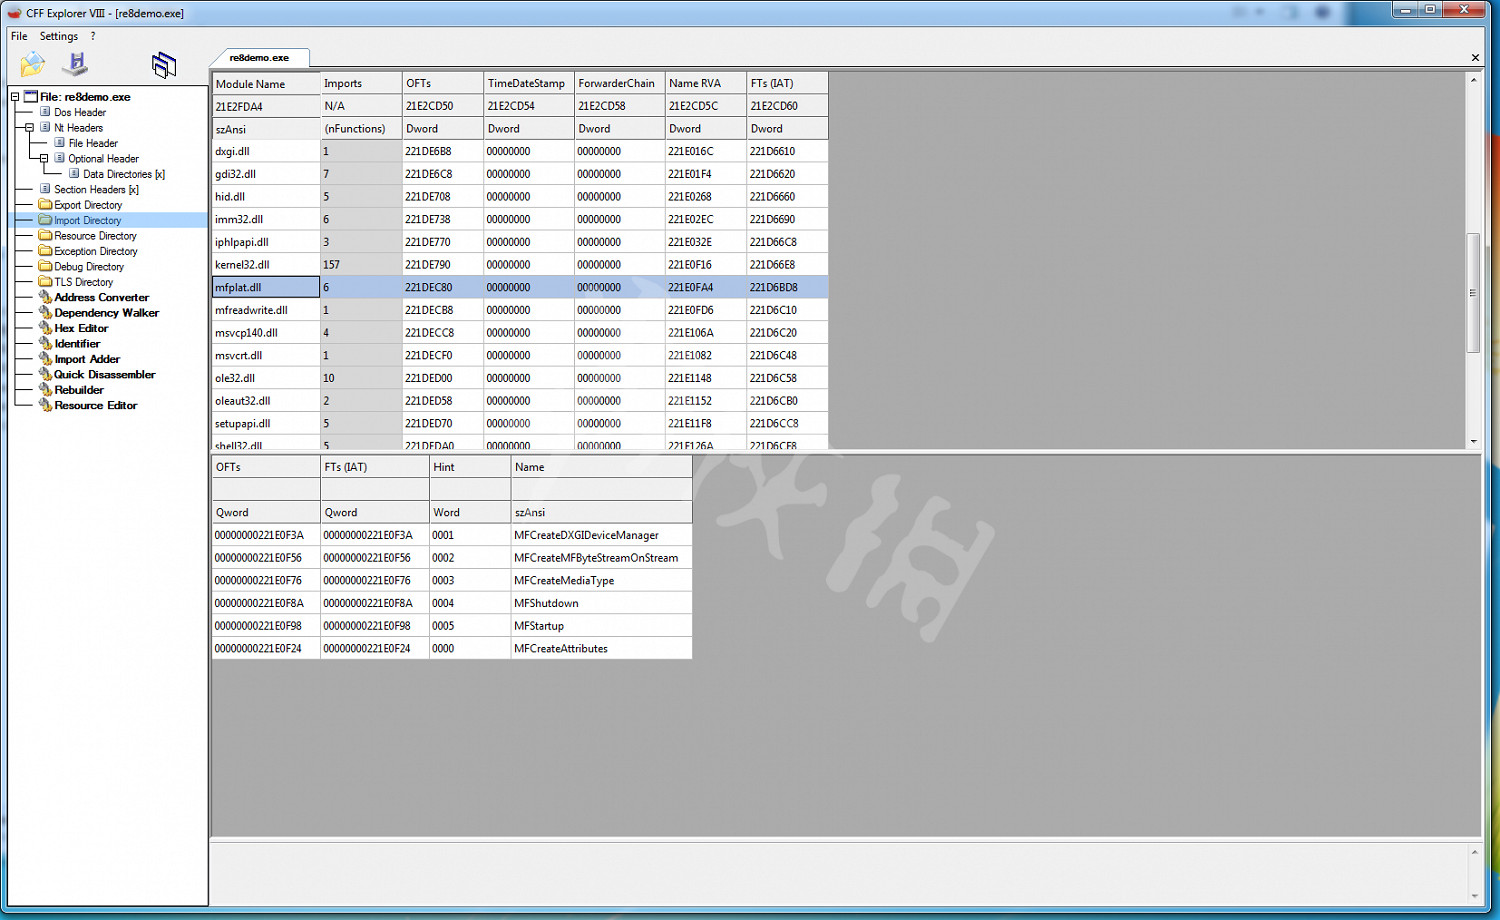Launch the Dependency Walker tool
Viewport: 1500px width, 920px height.
coord(104,312)
